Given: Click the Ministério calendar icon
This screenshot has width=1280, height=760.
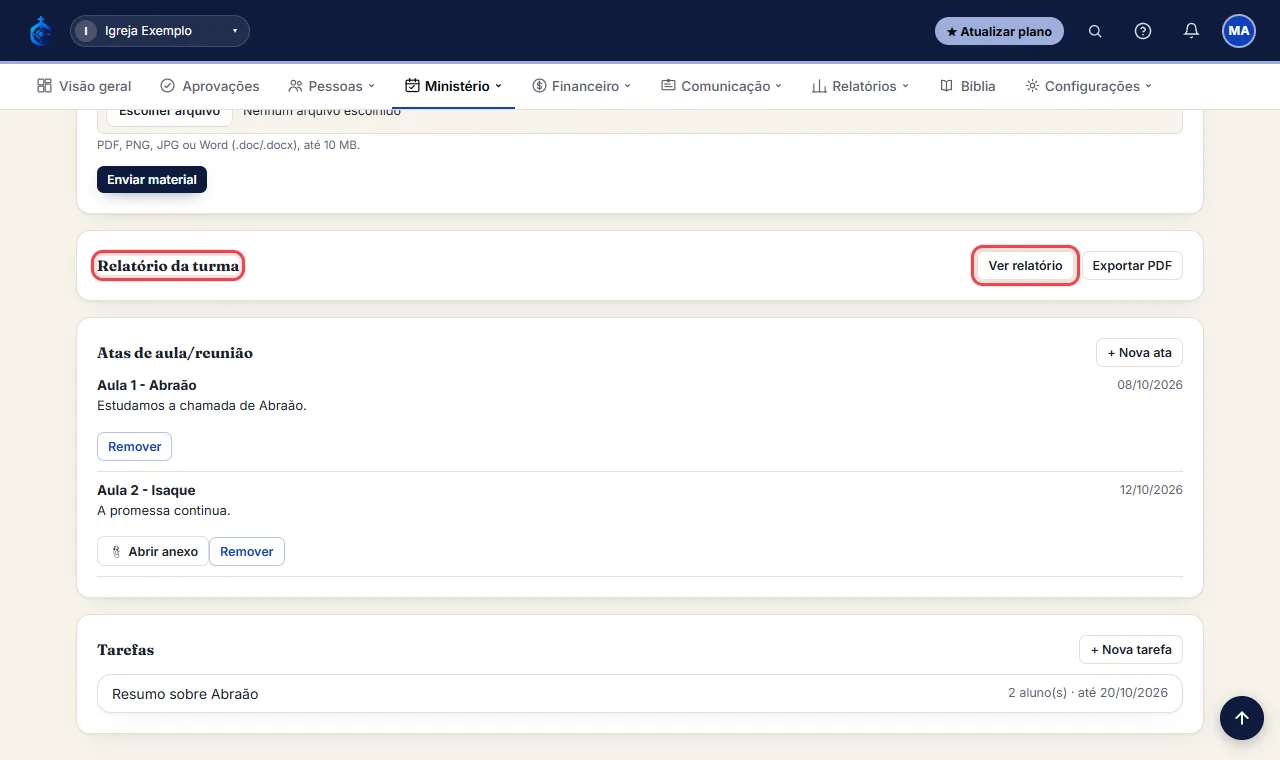Looking at the screenshot, I should coord(412,86).
